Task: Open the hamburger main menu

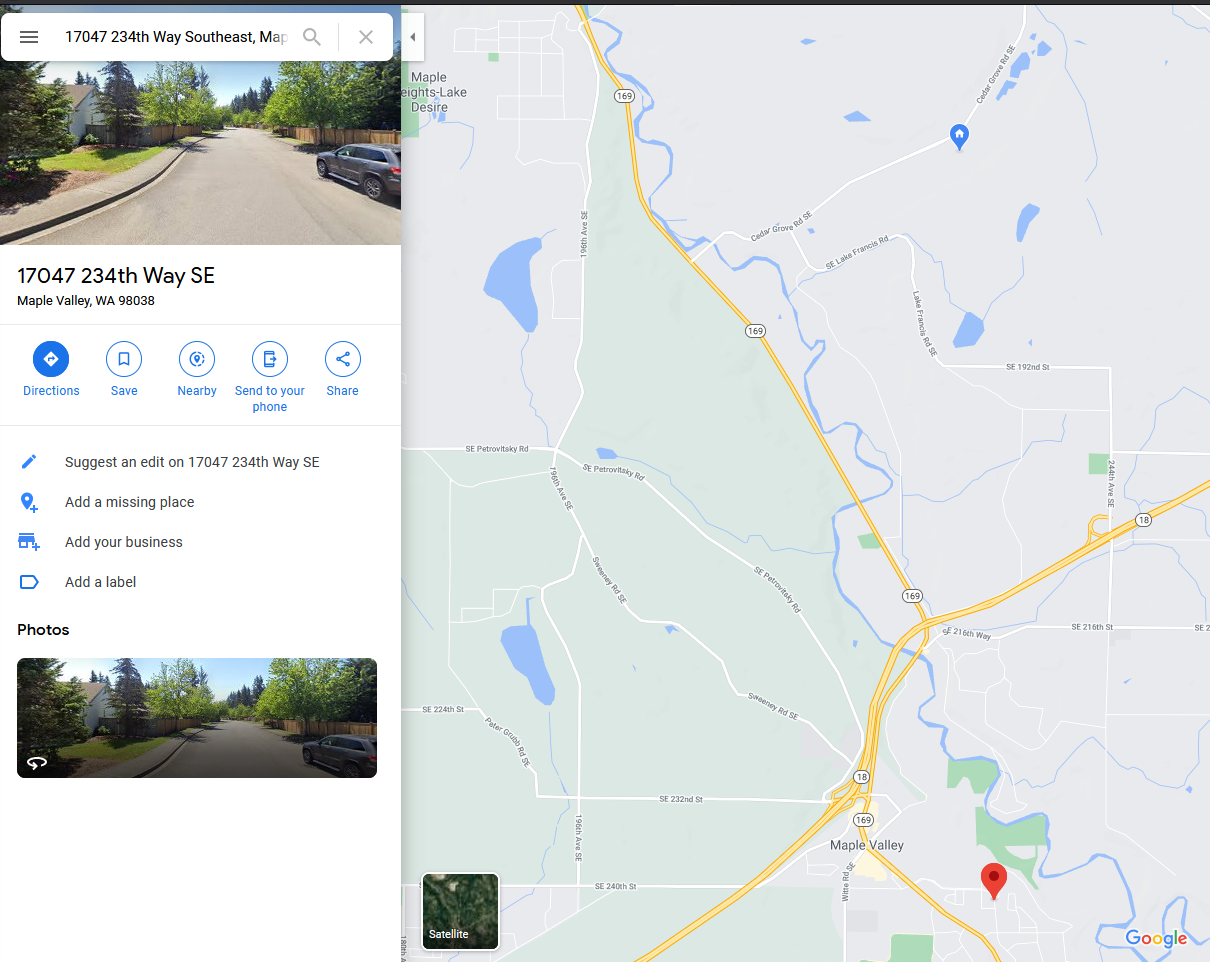Action: (x=29, y=37)
